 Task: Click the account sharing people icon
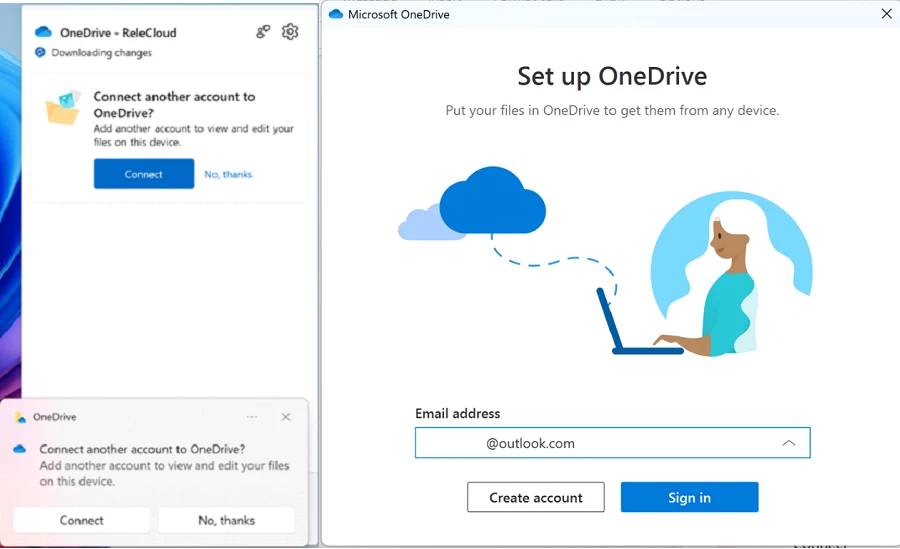click(x=263, y=32)
